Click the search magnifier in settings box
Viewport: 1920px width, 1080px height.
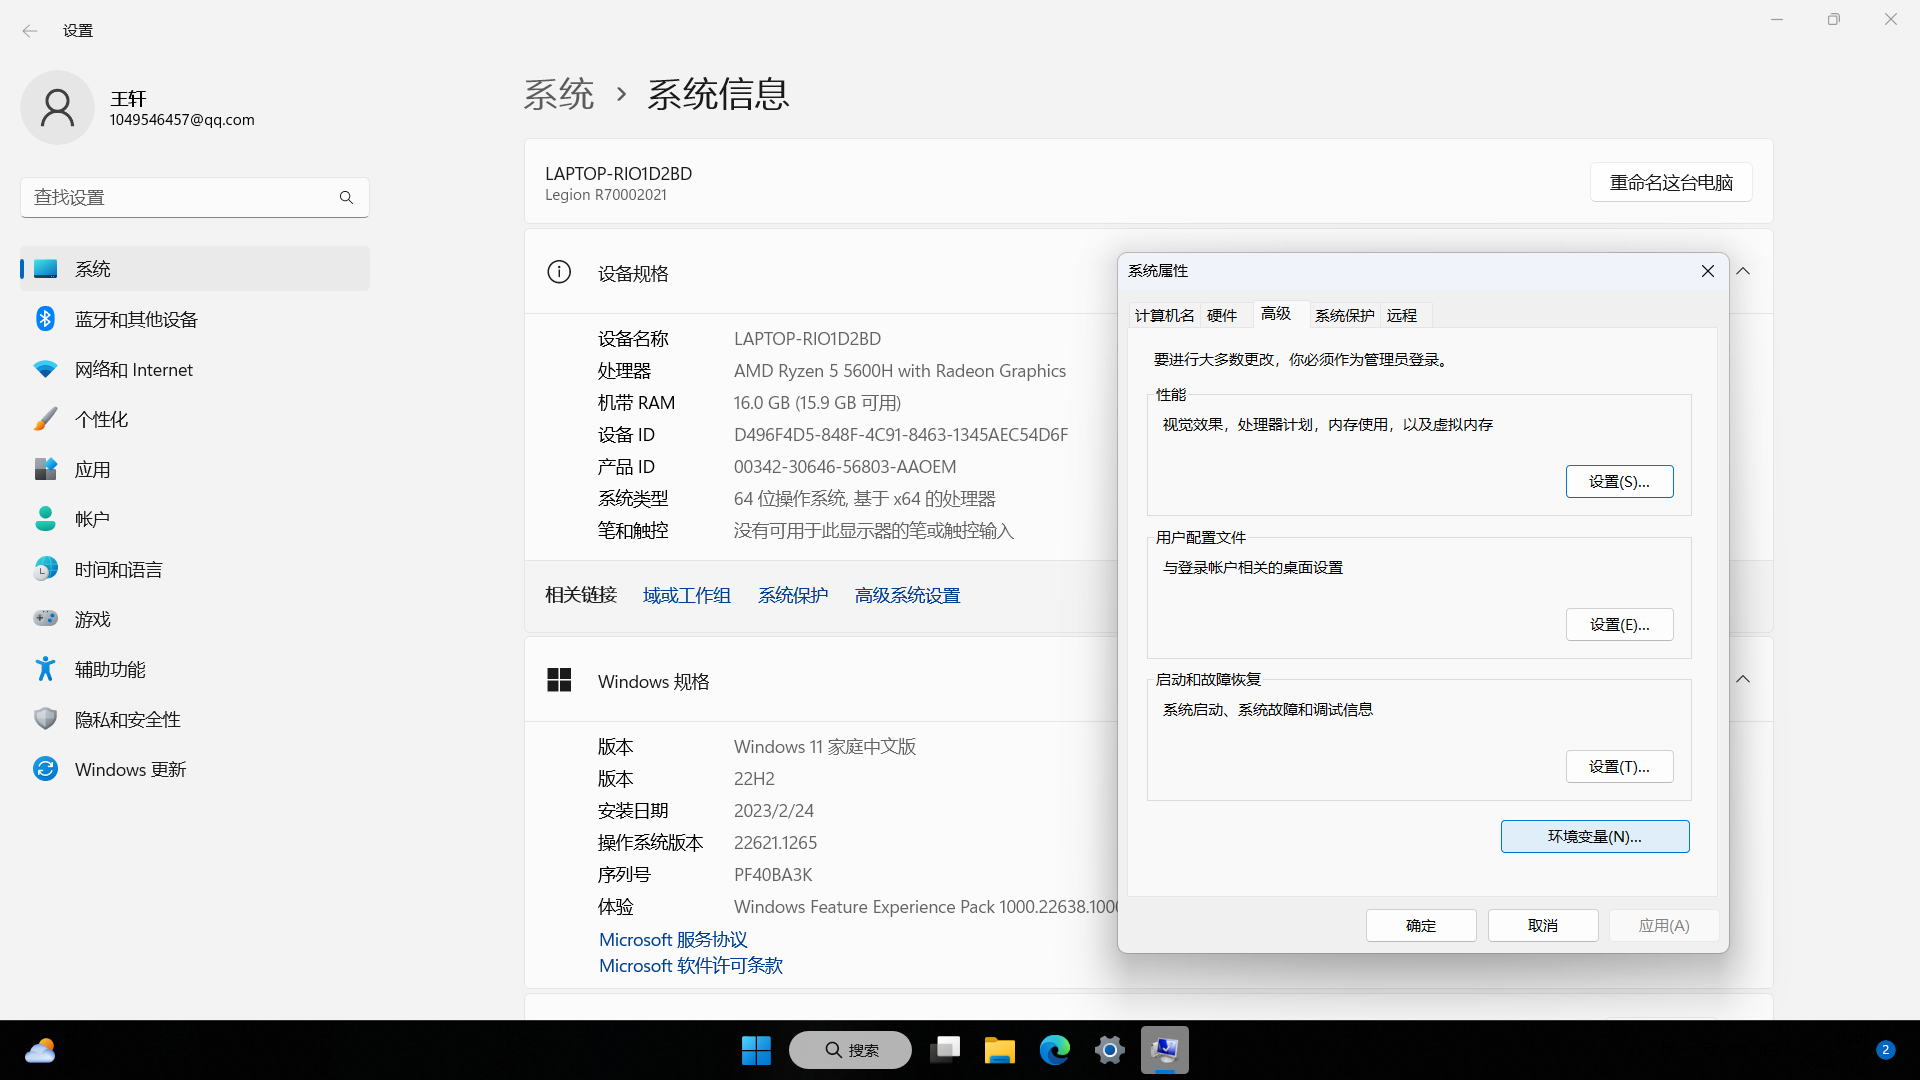[346, 198]
